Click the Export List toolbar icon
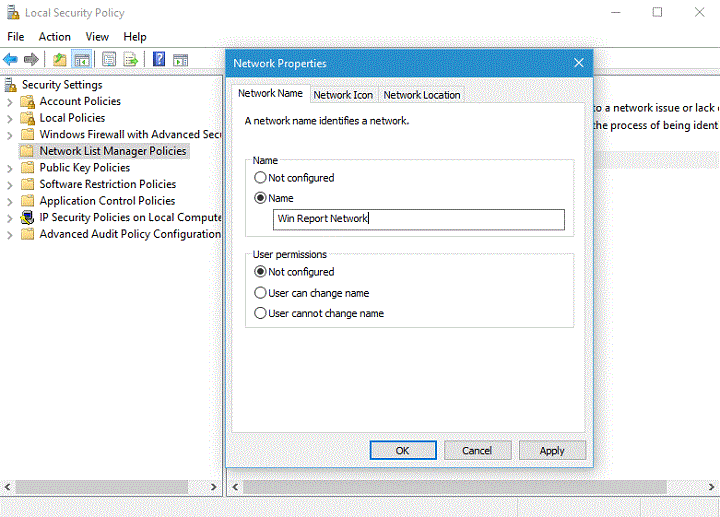This screenshot has height=517, width=720. (130, 59)
